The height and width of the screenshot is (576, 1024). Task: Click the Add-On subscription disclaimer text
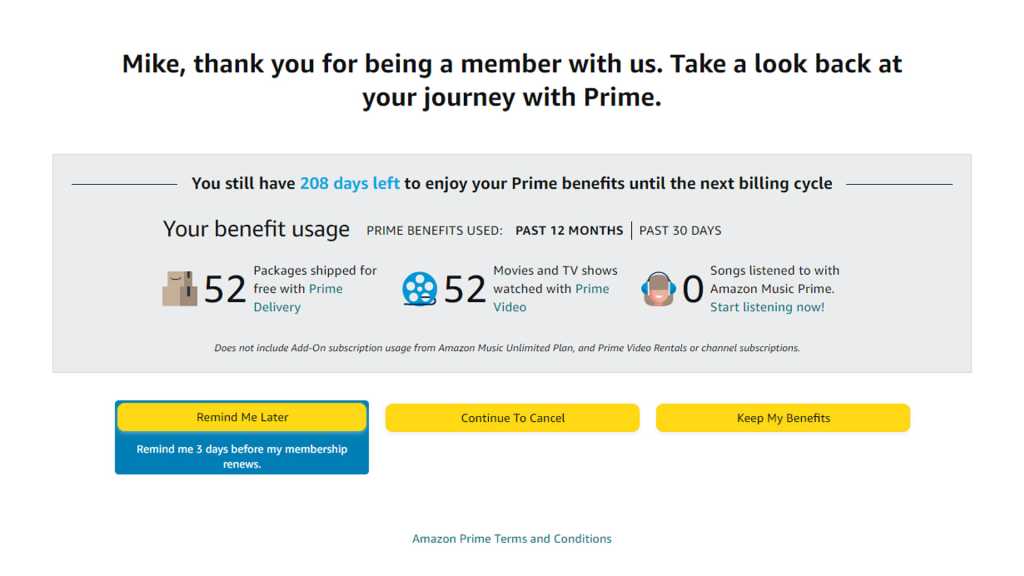(512, 347)
